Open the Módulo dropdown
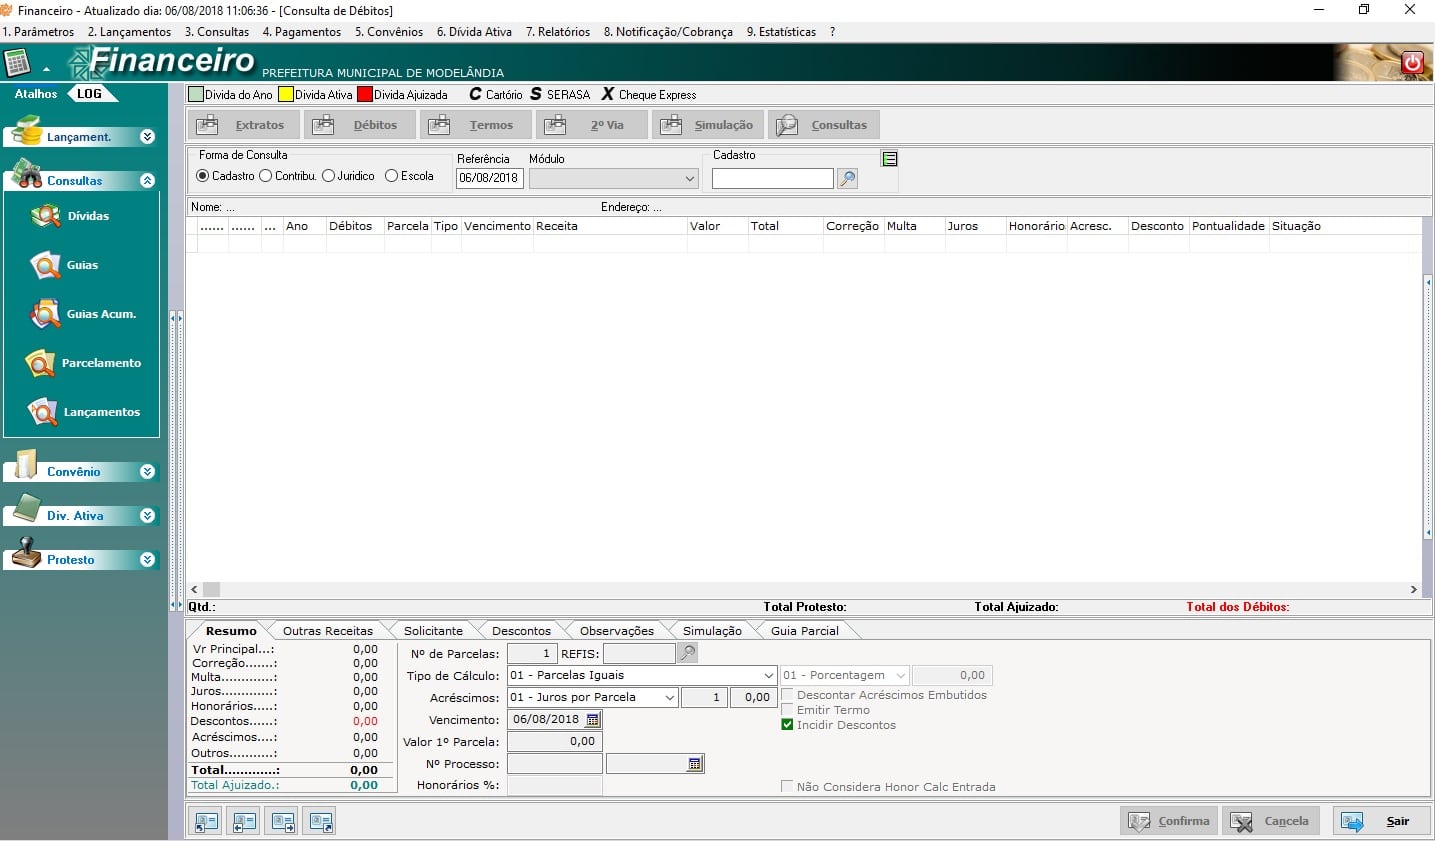Viewport: 1435px width, 841px height. [x=613, y=179]
